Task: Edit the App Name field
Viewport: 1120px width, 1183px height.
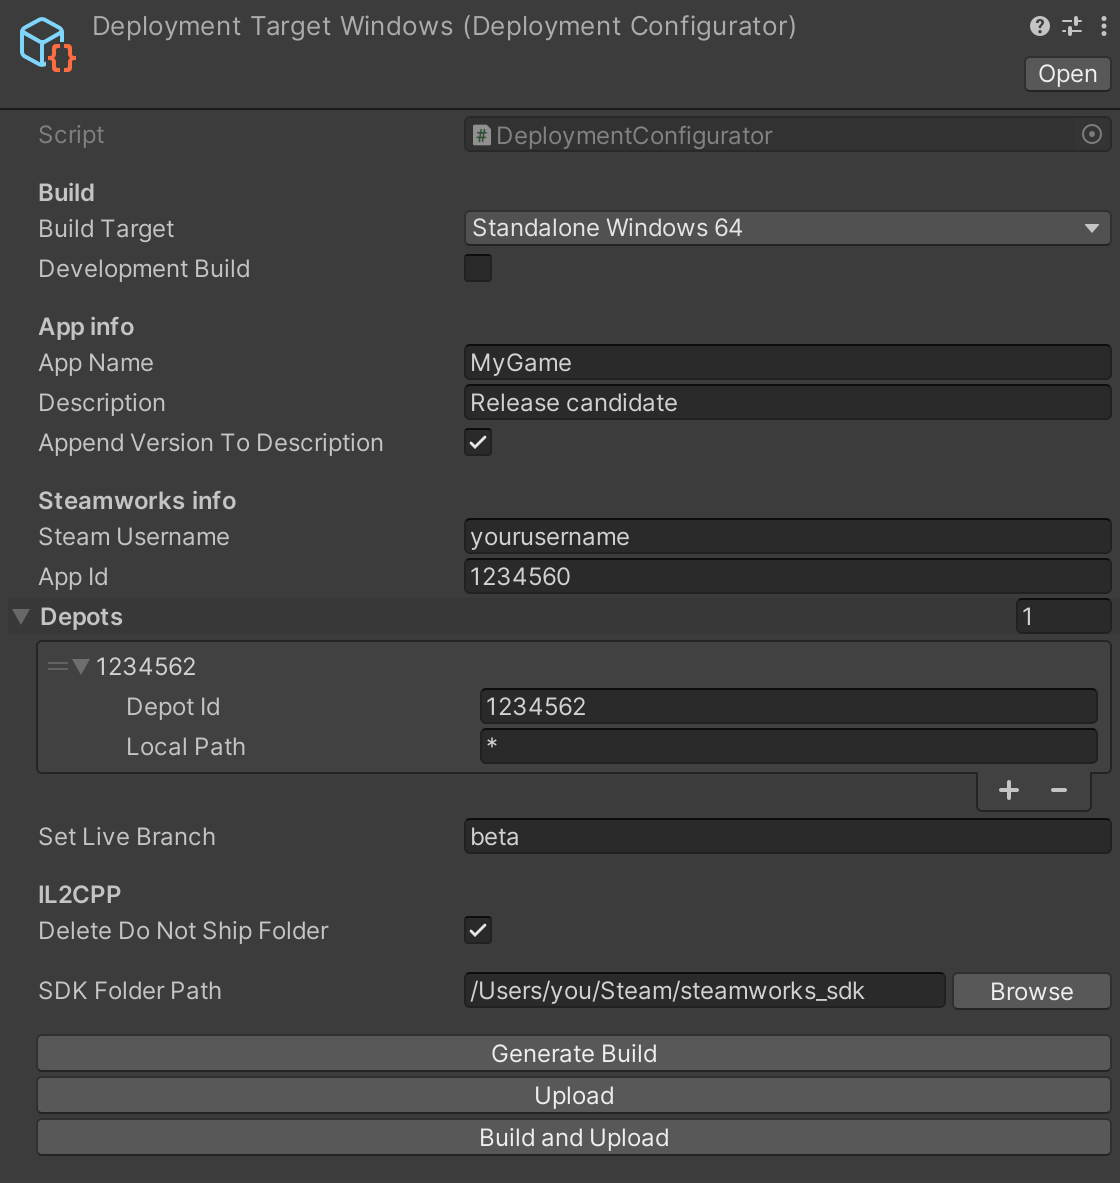Action: click(x=787, y=362)
